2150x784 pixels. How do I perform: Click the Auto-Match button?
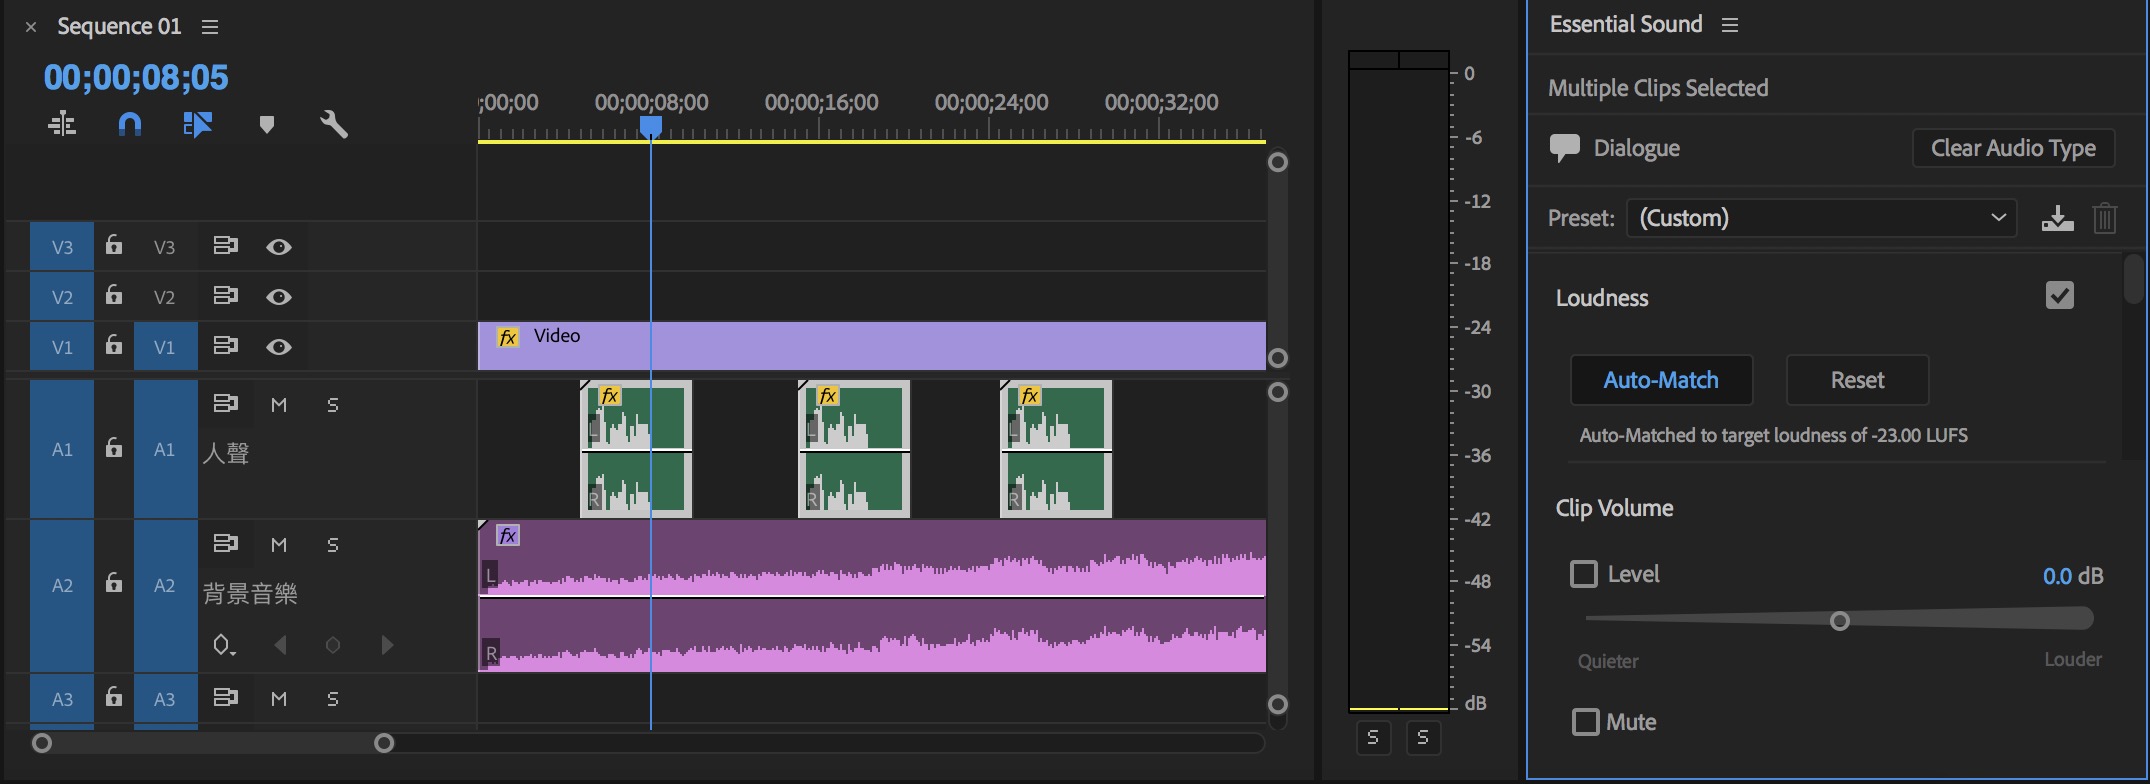1661,380
